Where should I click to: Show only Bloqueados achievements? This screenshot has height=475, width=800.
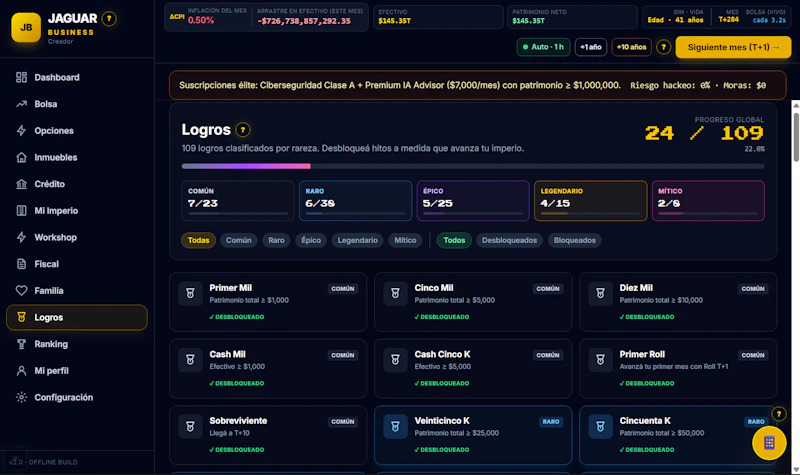tap(574, 240)
